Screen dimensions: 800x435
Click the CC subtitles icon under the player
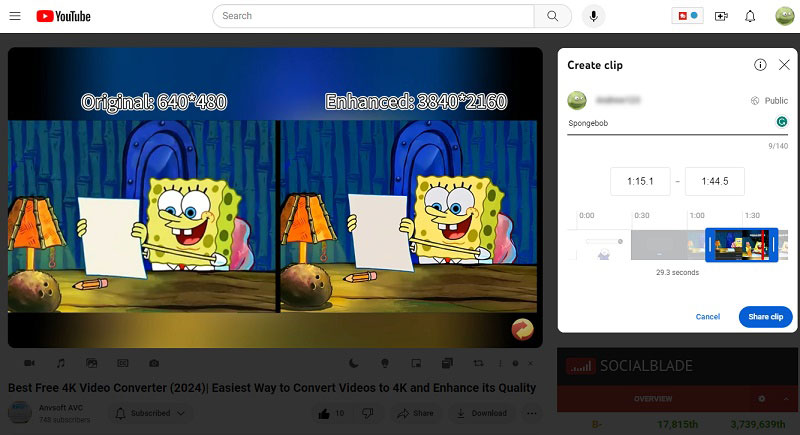pyautogui.click(x=123, y=363)
